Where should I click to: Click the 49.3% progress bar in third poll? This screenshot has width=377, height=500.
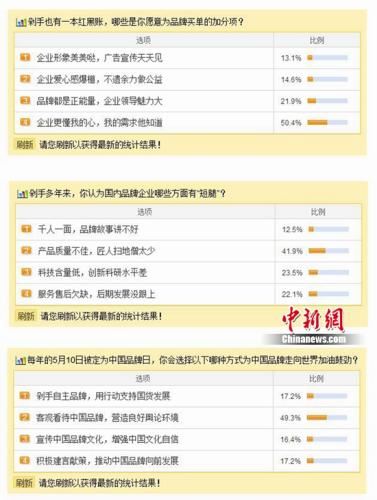pos(327,417)
